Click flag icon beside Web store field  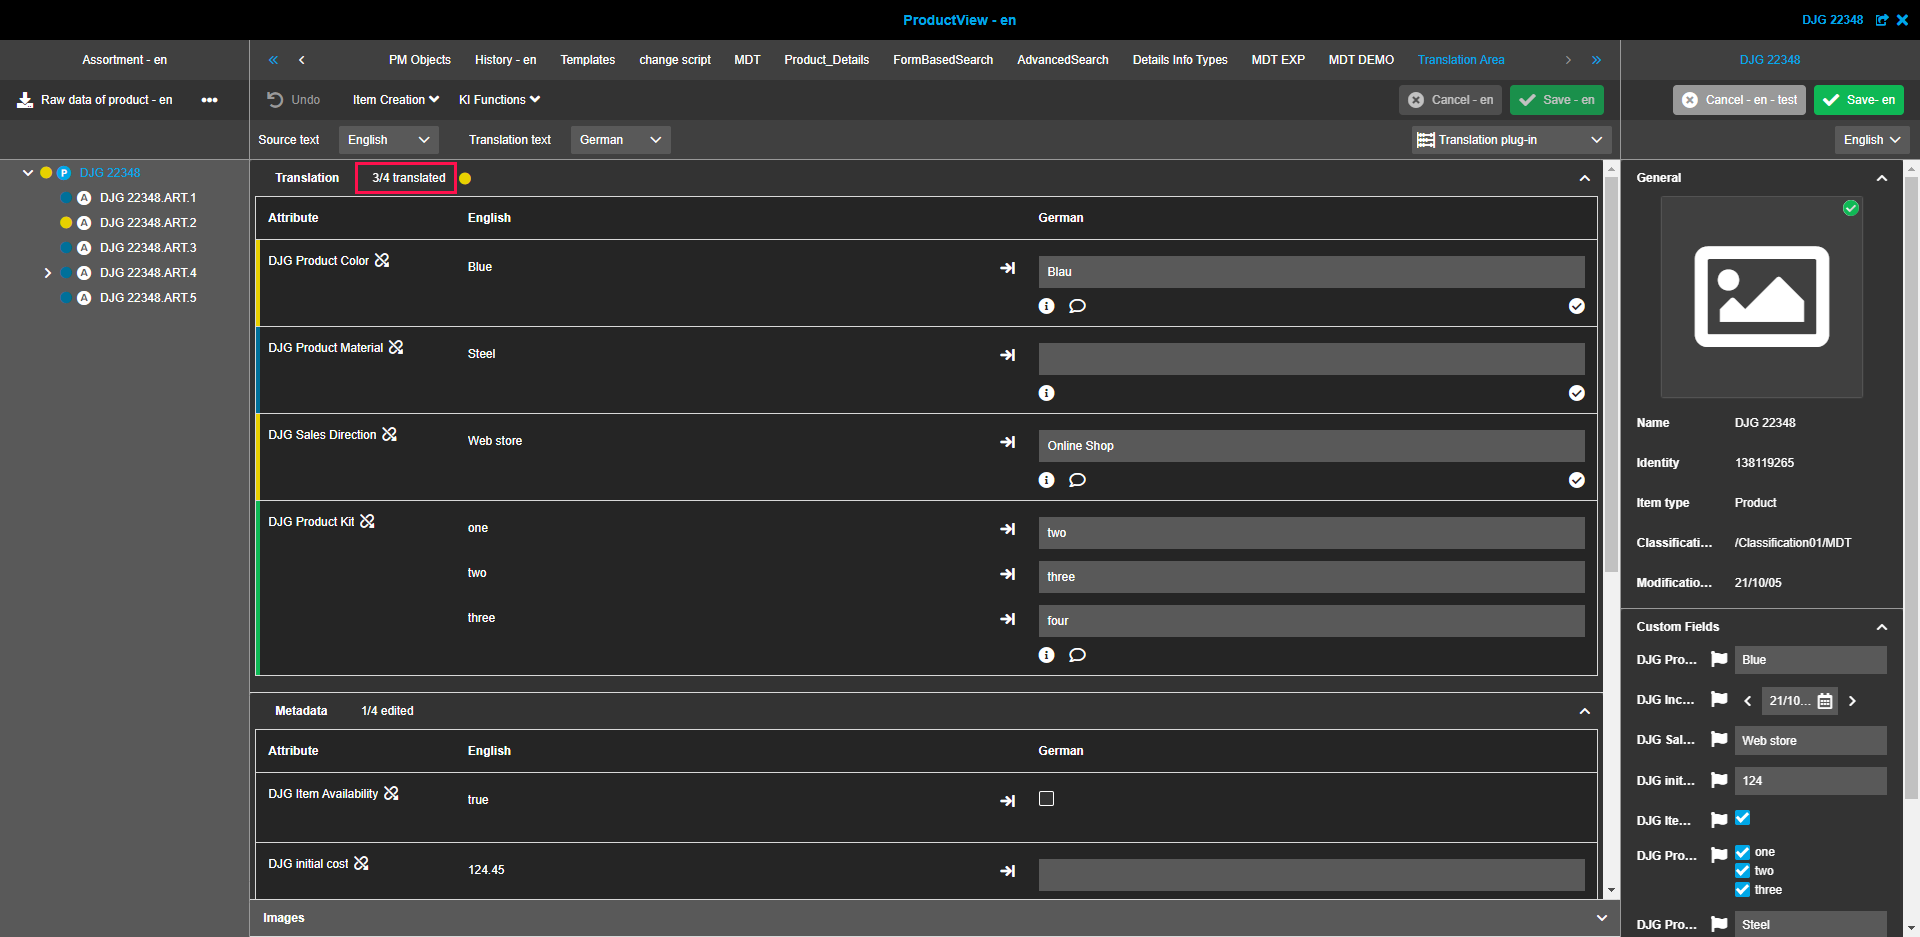point(1719,740)
